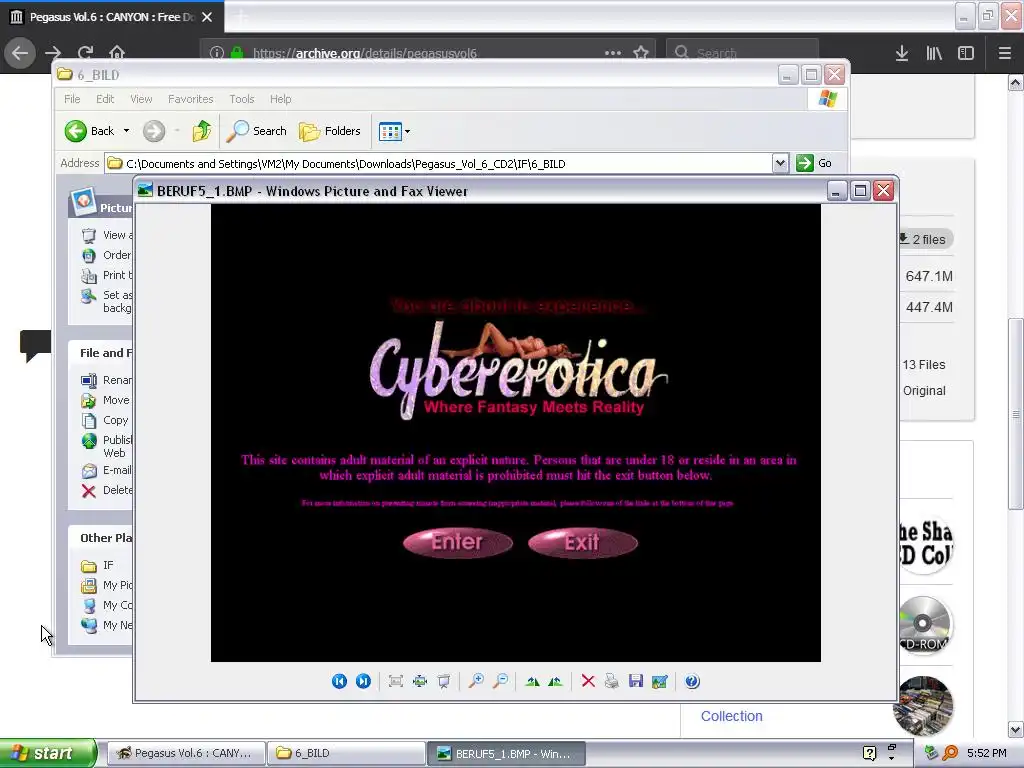The image size is (1024, 768).
Task: Toggle the Folders pane button
Action: pyautogui.click(x=330, y=131)
